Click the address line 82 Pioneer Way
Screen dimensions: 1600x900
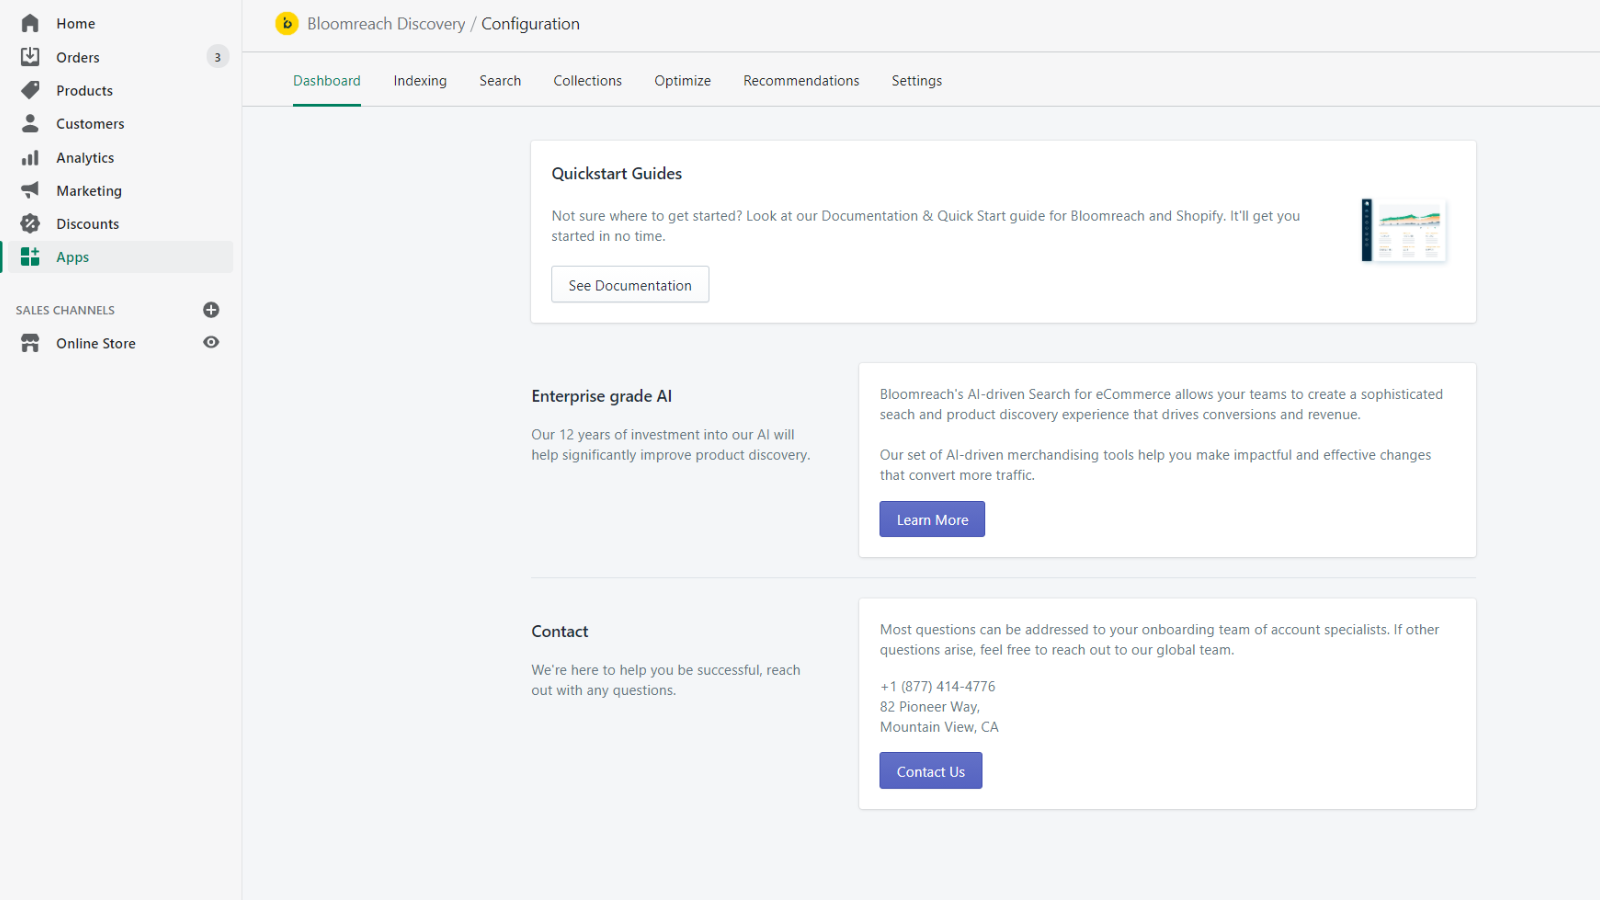(930, 706)
